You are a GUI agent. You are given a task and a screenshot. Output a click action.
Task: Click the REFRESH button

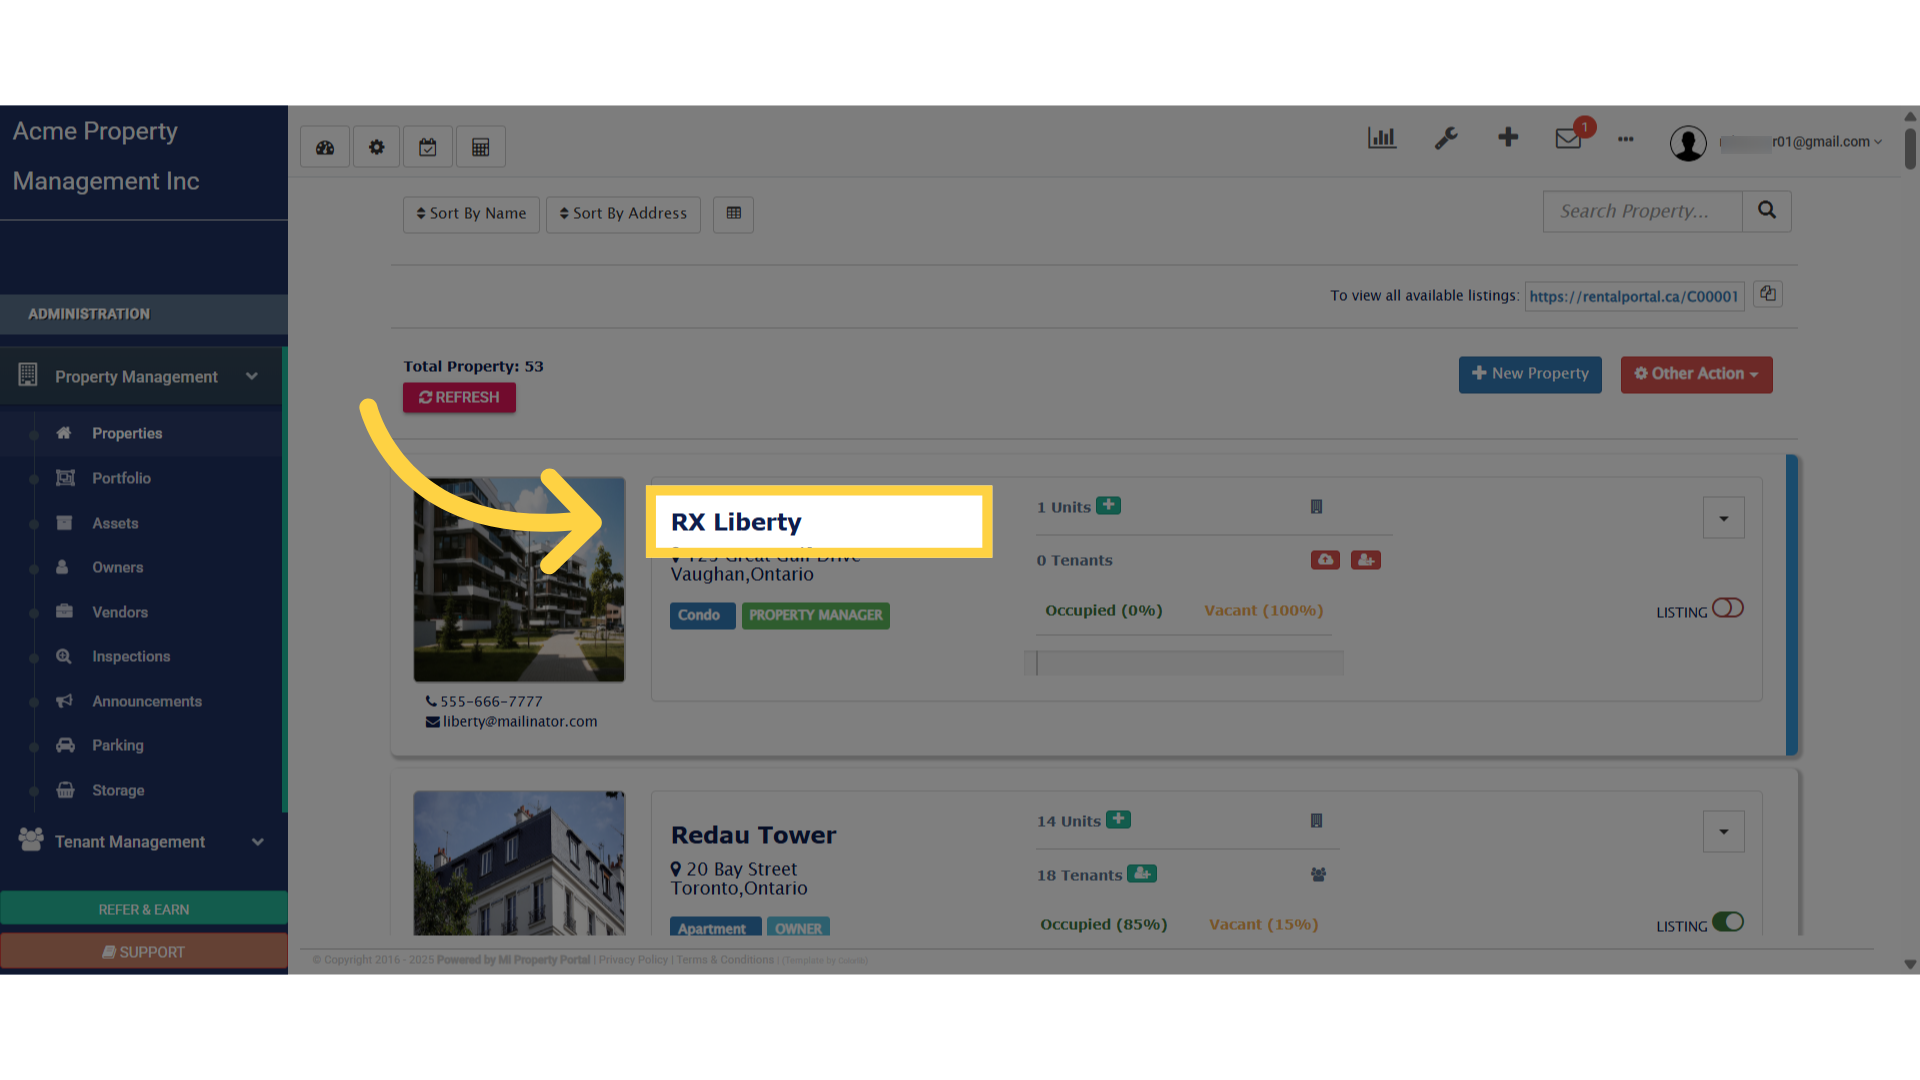(x=459, y=397)
